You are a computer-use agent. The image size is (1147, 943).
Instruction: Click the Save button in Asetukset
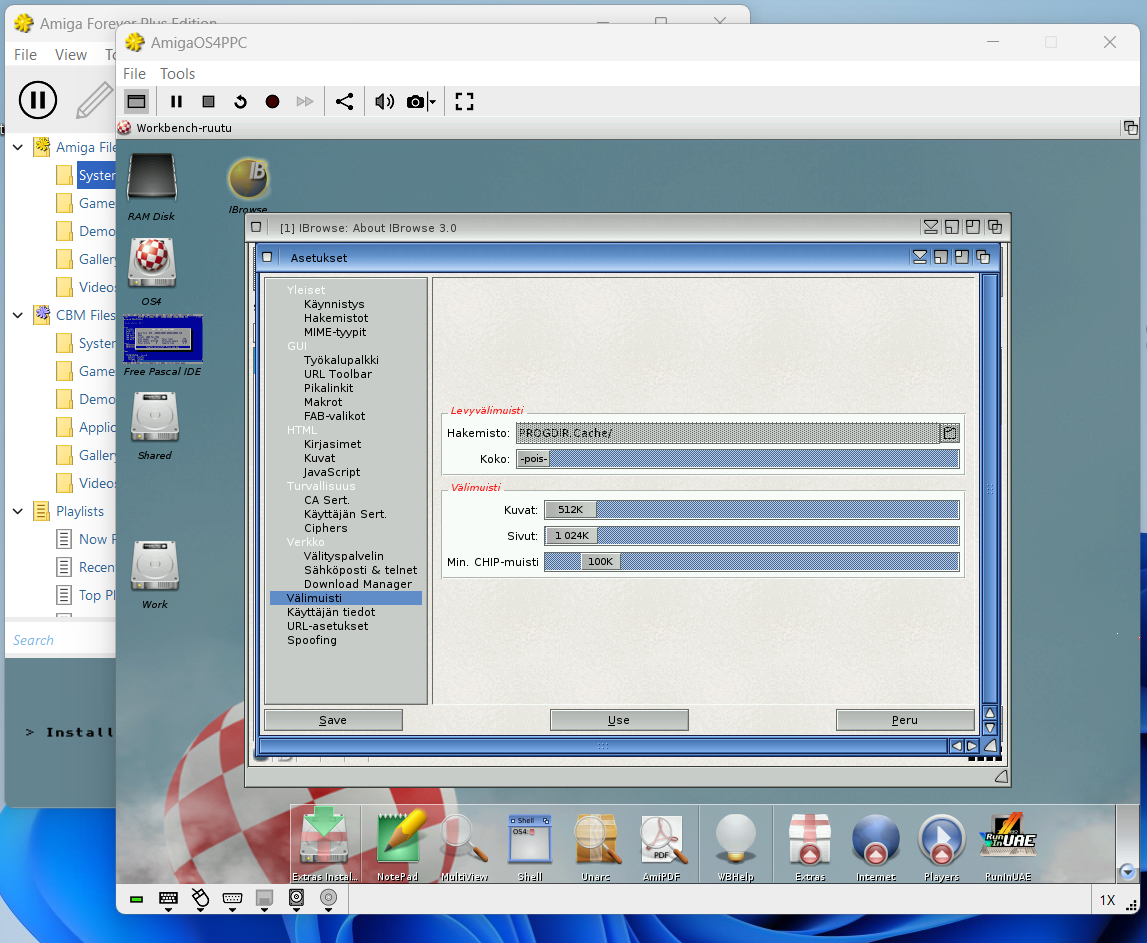click(333, 720)
